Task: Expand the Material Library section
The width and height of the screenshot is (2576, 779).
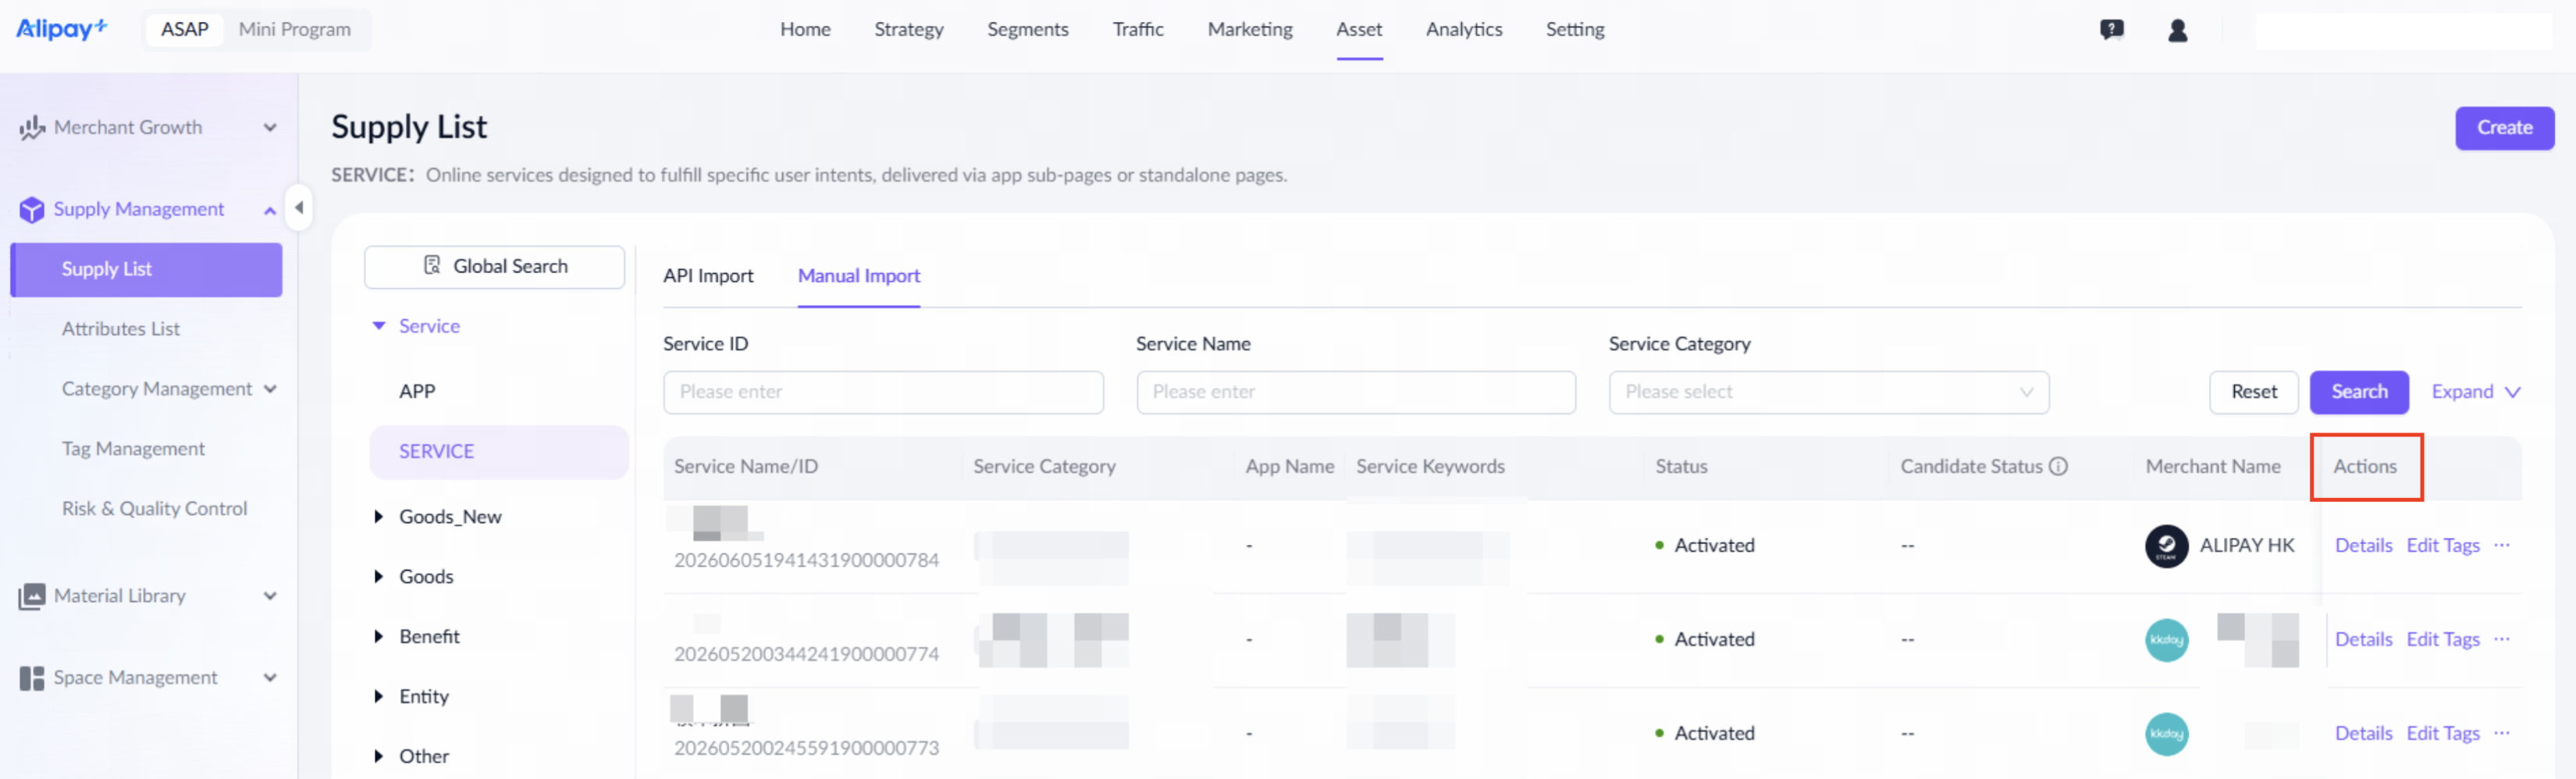Action: [270, 596]
